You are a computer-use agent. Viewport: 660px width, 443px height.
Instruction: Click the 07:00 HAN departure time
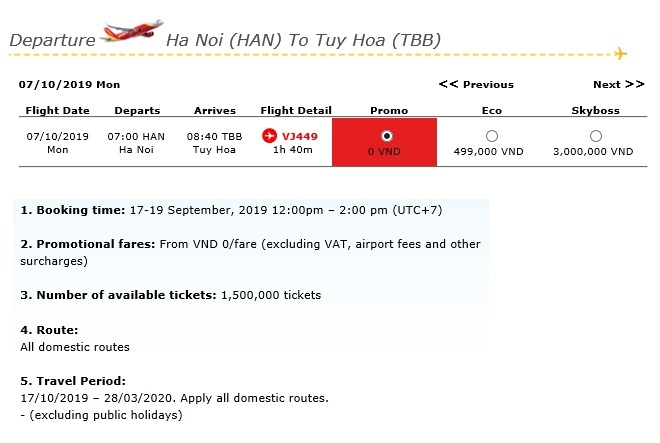[x=136, y=136]
